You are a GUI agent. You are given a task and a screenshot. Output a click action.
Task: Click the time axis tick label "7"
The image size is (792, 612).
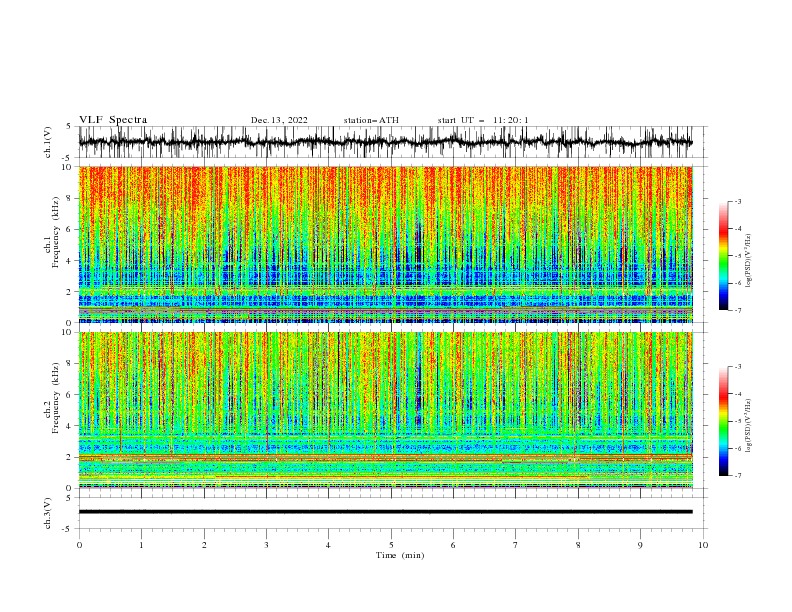click(x=516, y=545)
